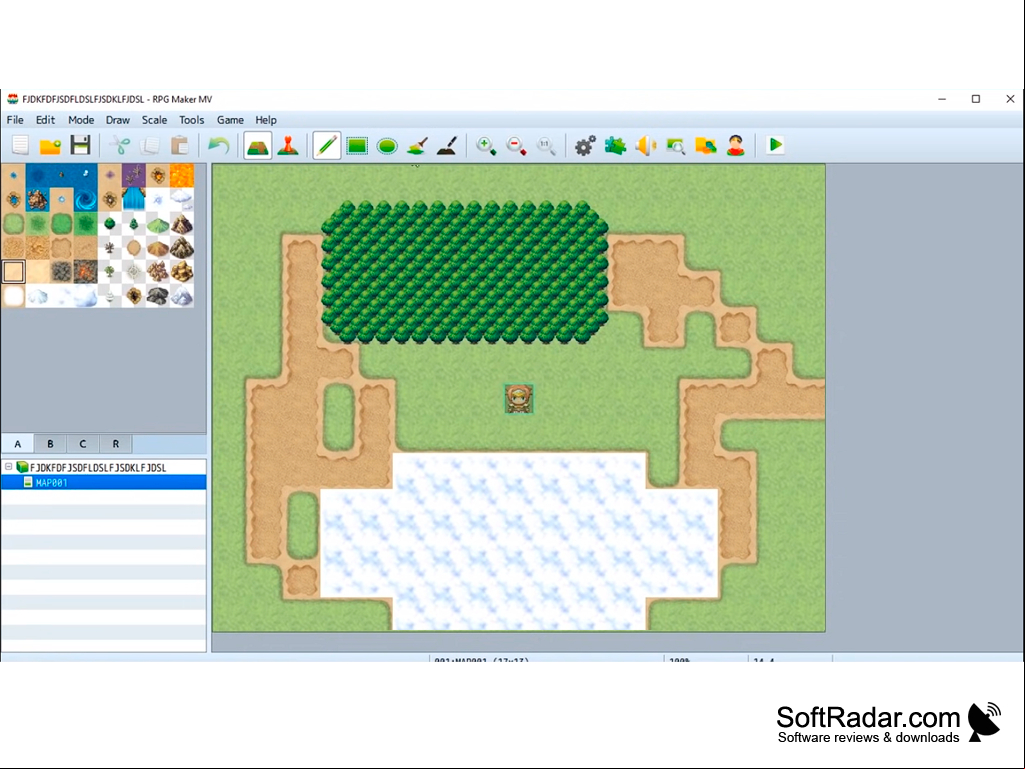The image size is (1025, 769).
Task: Open the Draw menu
Action: [118, 120]
